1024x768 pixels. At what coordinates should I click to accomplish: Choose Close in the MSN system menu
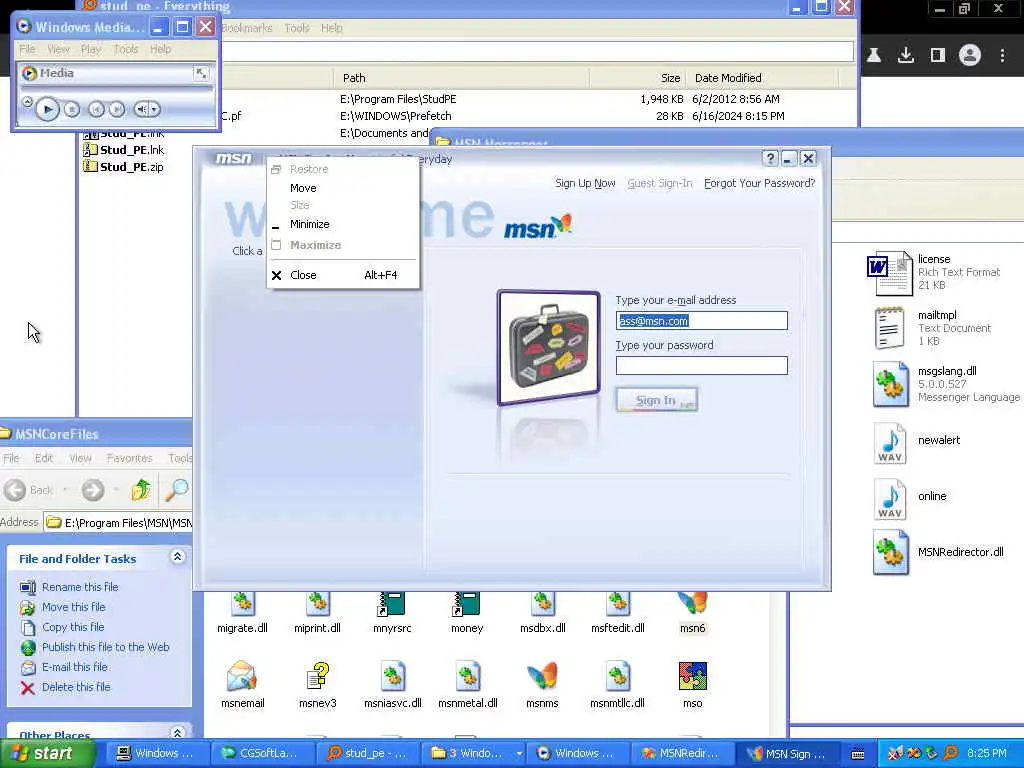(x=343, y=275)
